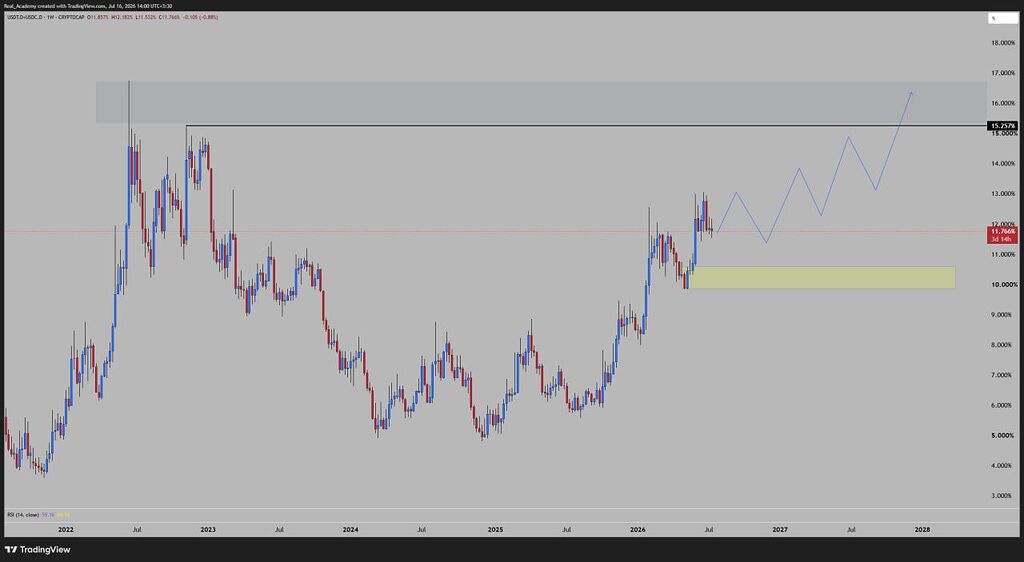
Task: Click the 2023 label on time axis
Action: click(208, 529)
